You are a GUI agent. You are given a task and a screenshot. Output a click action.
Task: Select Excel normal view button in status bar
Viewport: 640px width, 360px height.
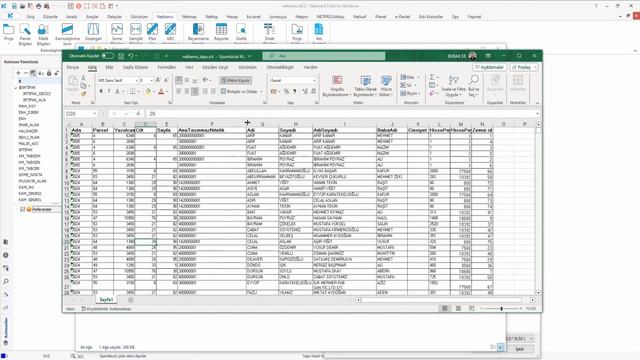(x=445, y=309)
